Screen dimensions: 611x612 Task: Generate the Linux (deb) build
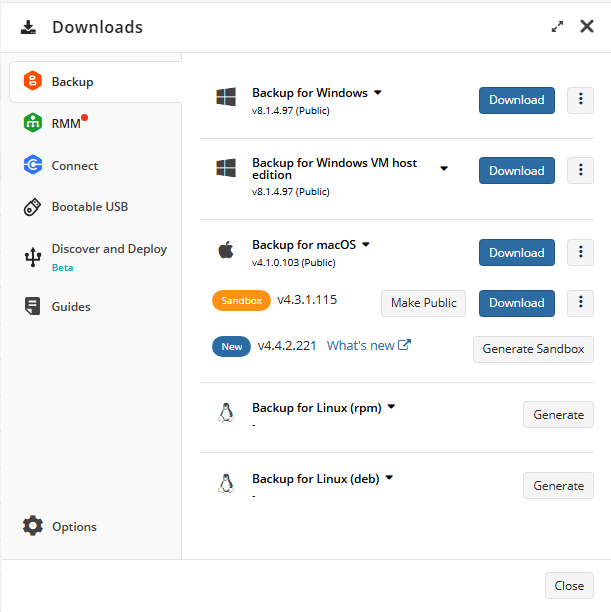[x=558, y=486]
